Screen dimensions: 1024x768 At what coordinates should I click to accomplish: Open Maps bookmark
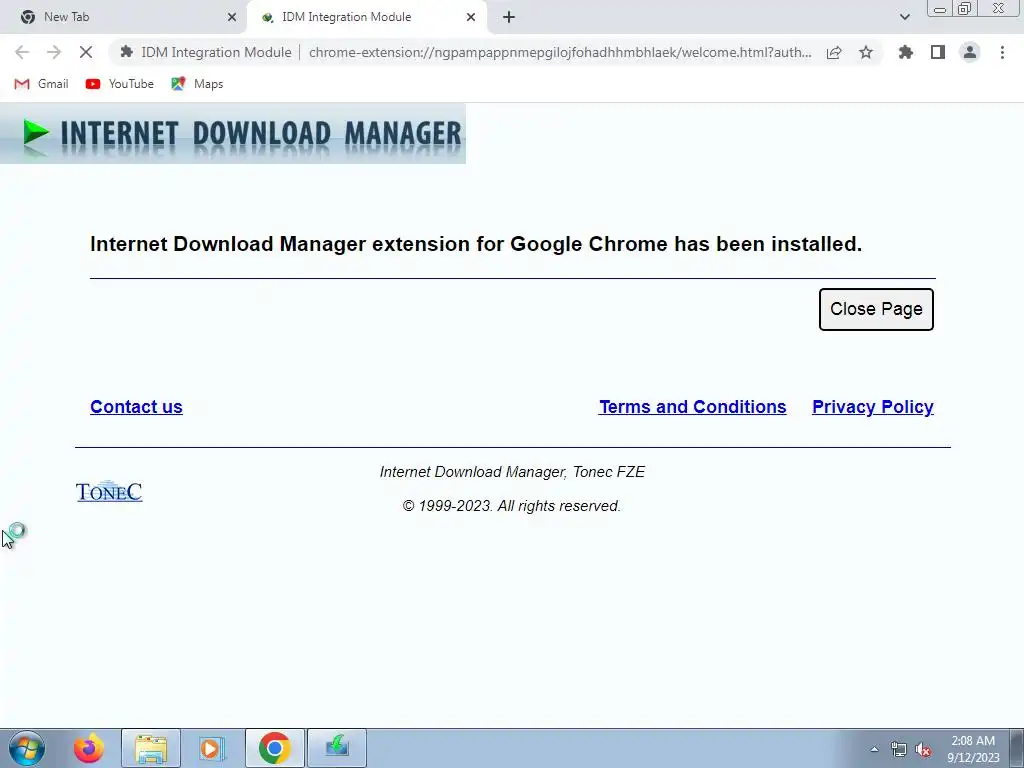coord(197,84)
